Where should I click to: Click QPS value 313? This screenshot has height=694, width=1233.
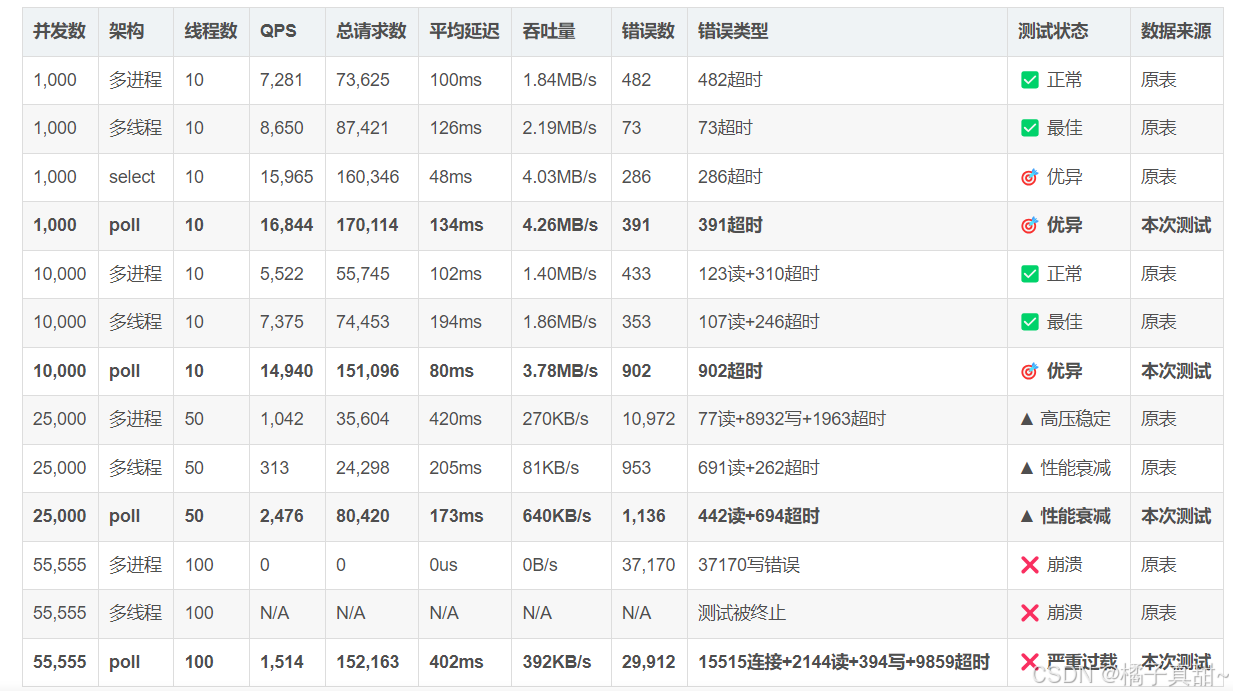point(274,468)
